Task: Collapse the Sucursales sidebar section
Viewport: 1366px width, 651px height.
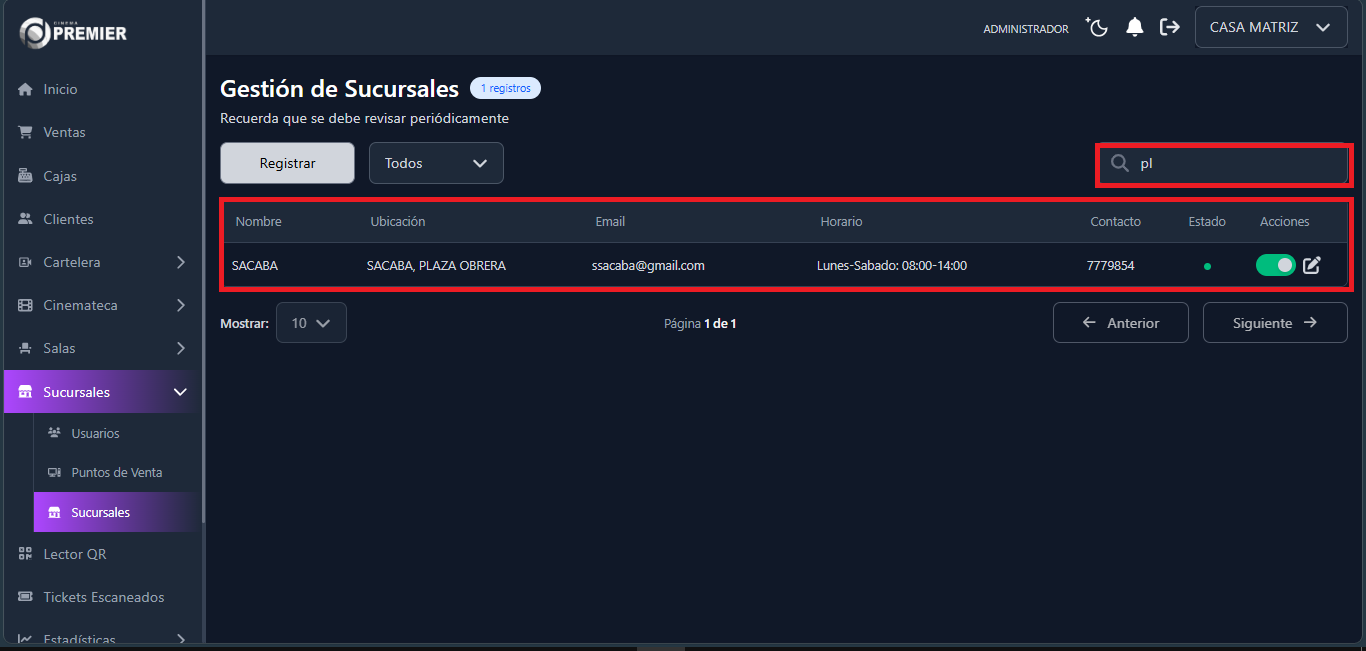Action: coord(180,392)
